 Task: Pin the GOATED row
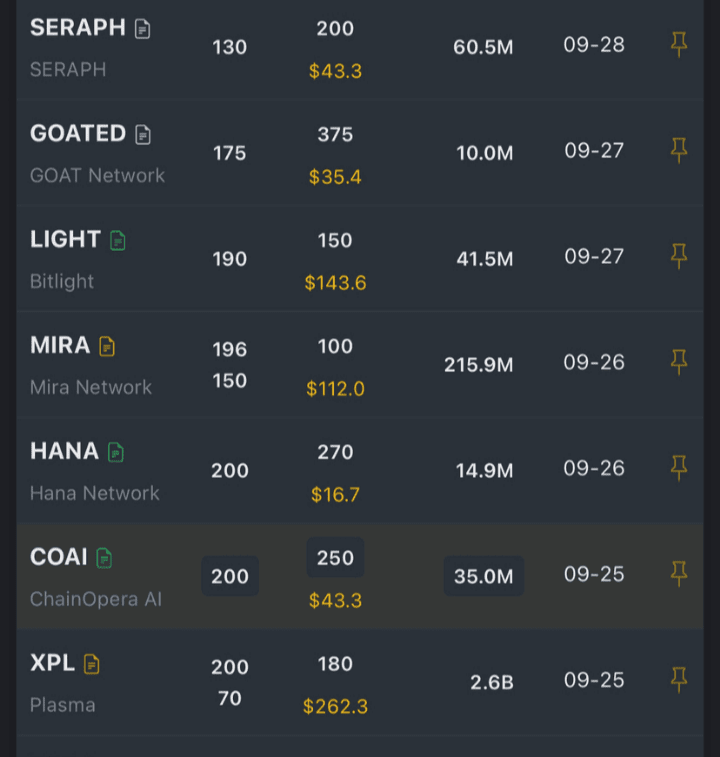(x=678, y=151)
